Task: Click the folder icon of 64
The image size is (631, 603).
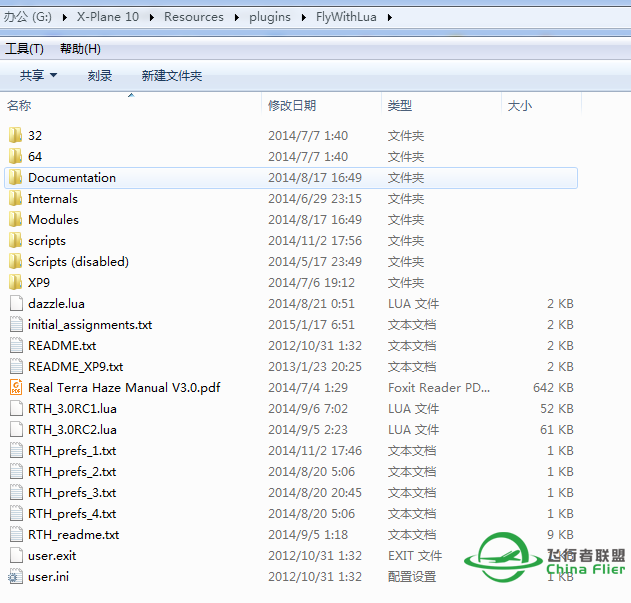Action: click(x=16, y=156)
